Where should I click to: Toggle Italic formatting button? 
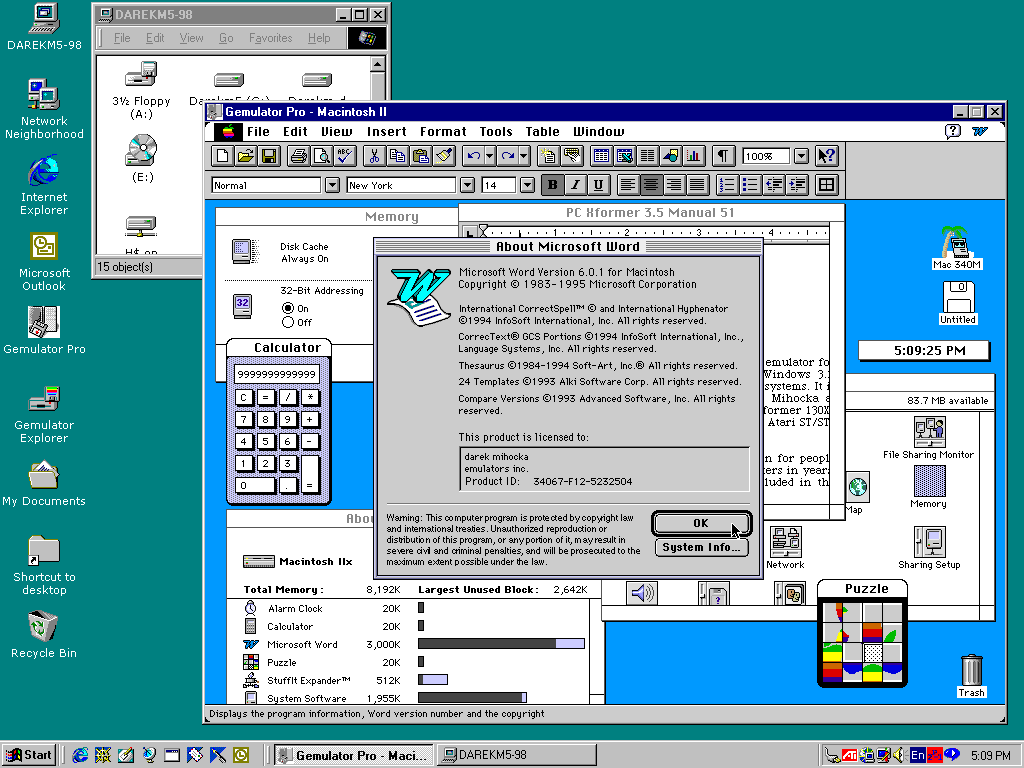(x=575, y=185)
